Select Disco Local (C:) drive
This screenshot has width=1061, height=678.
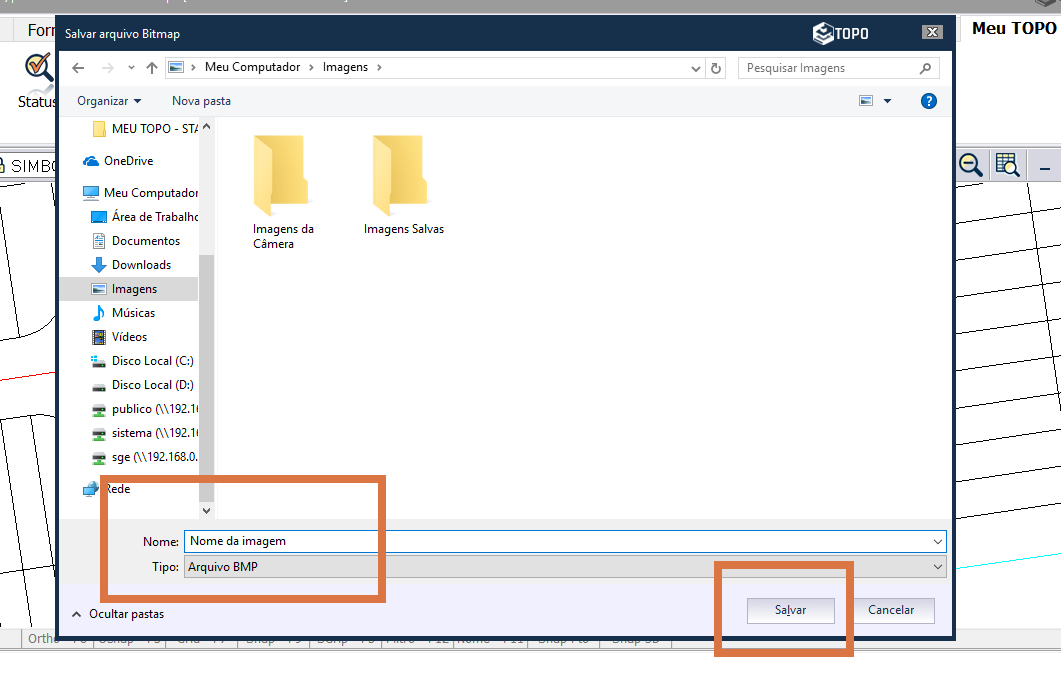coord(152,361)
